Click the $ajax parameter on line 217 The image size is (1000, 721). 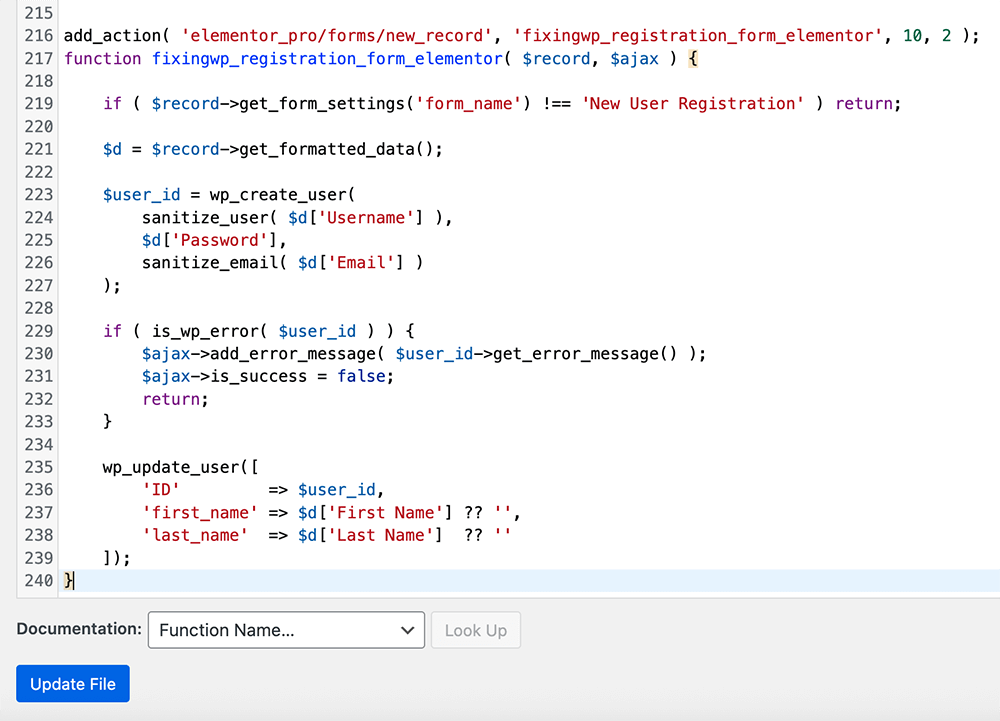pos(634,59)
